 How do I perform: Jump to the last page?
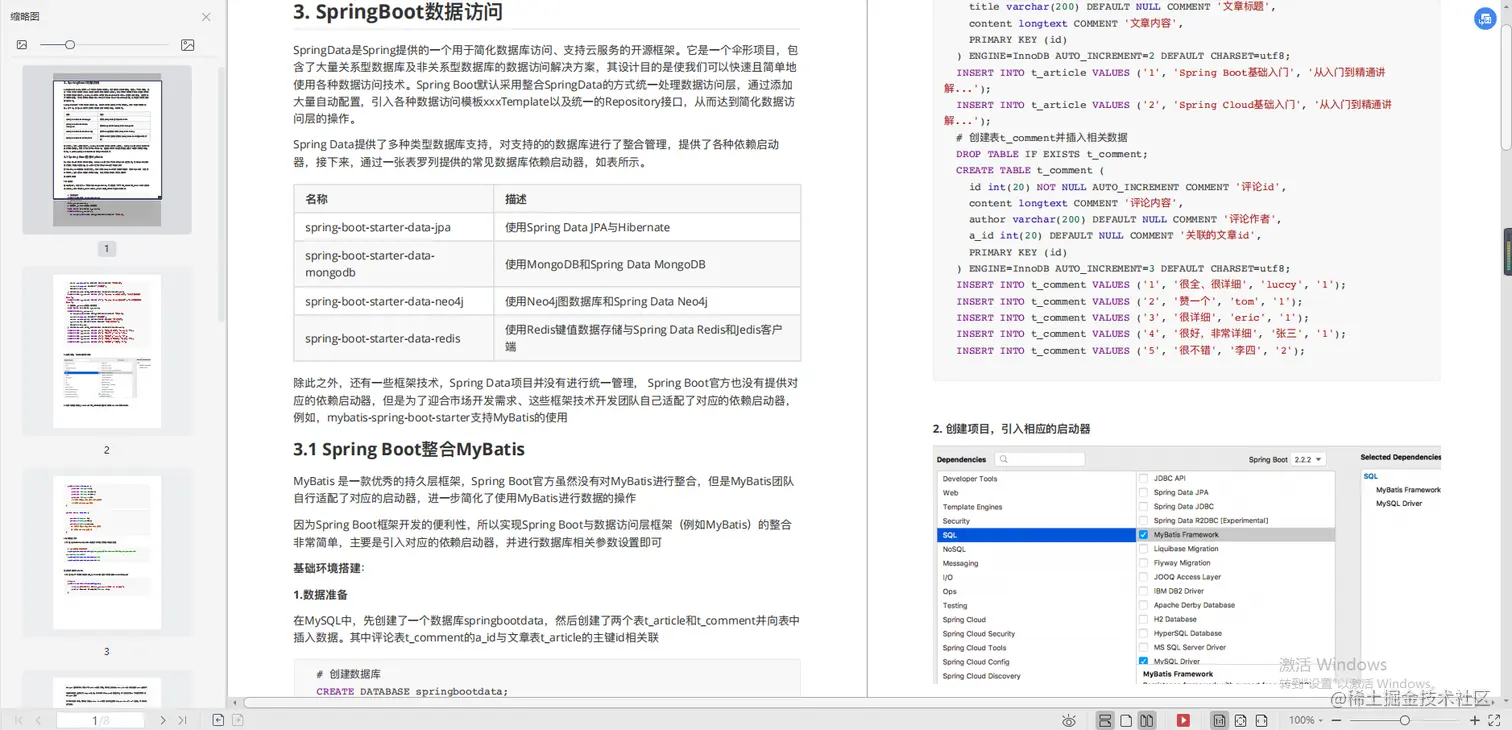coord(182,720)
